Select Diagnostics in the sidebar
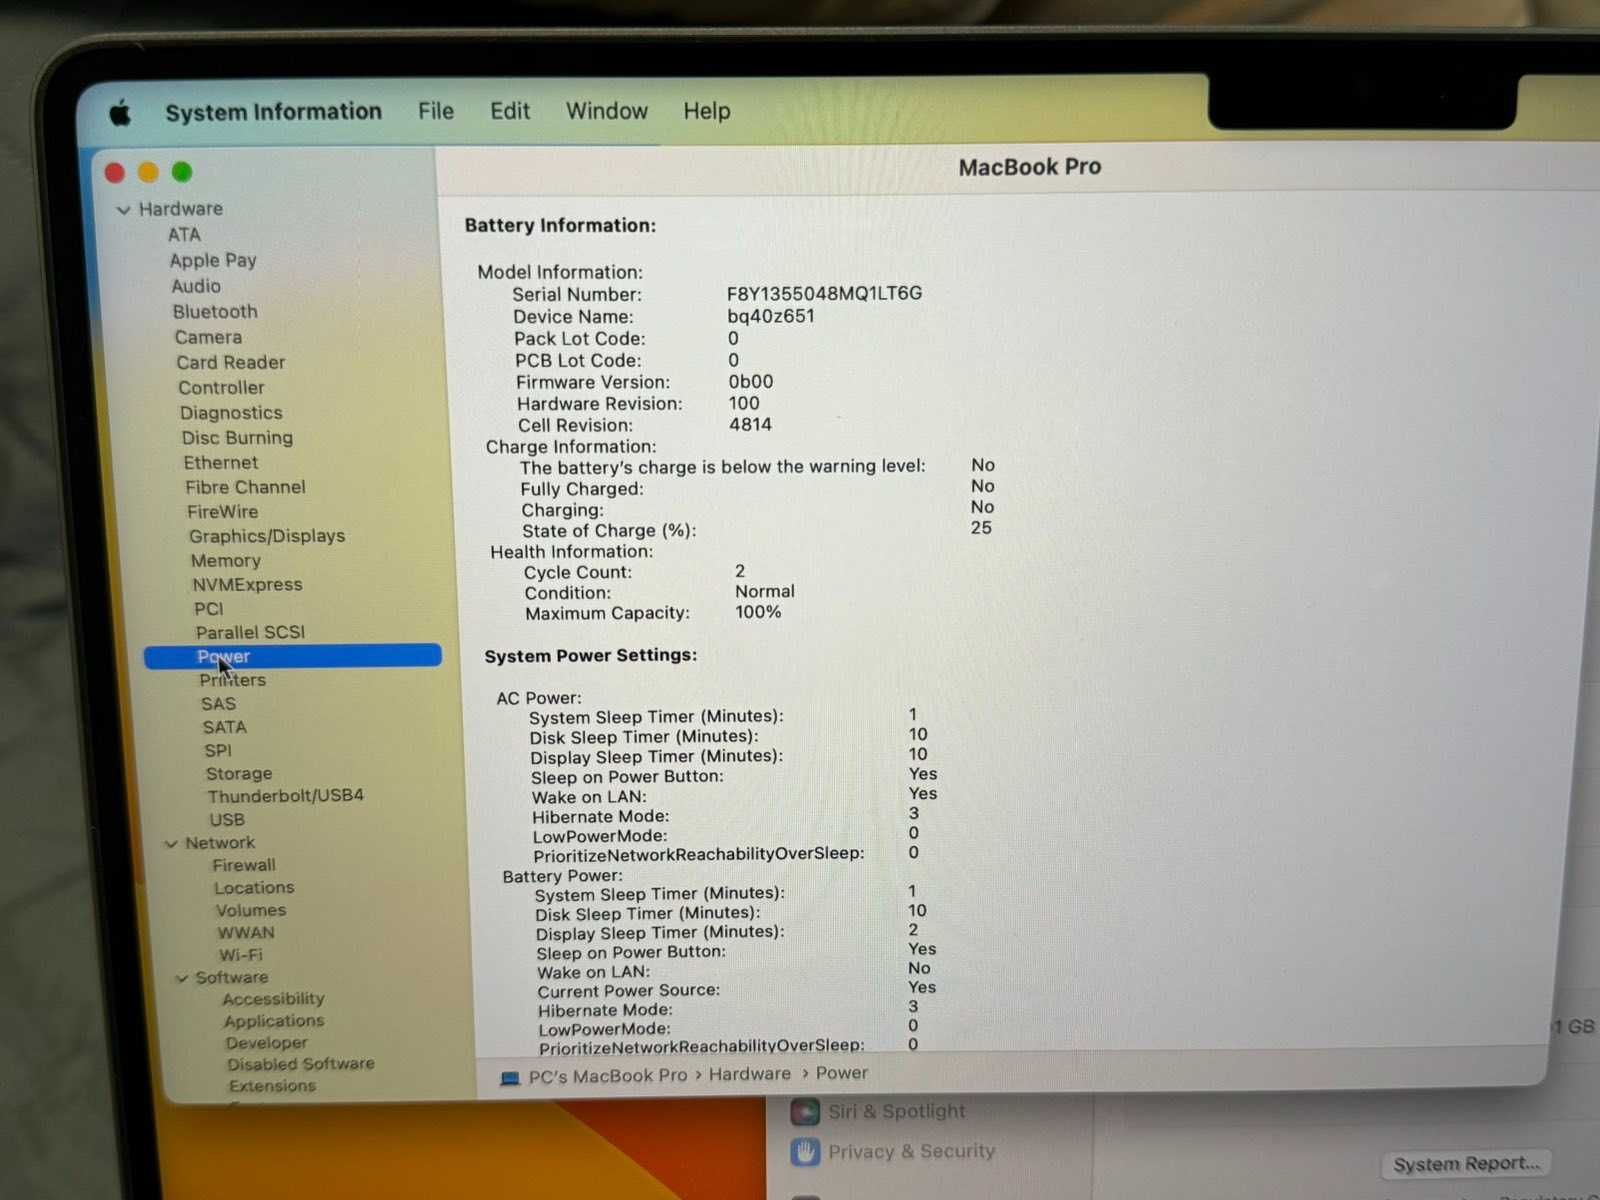Image resolution: width=1600 pixels, height=1200 pixels. [x=231, y=412]
